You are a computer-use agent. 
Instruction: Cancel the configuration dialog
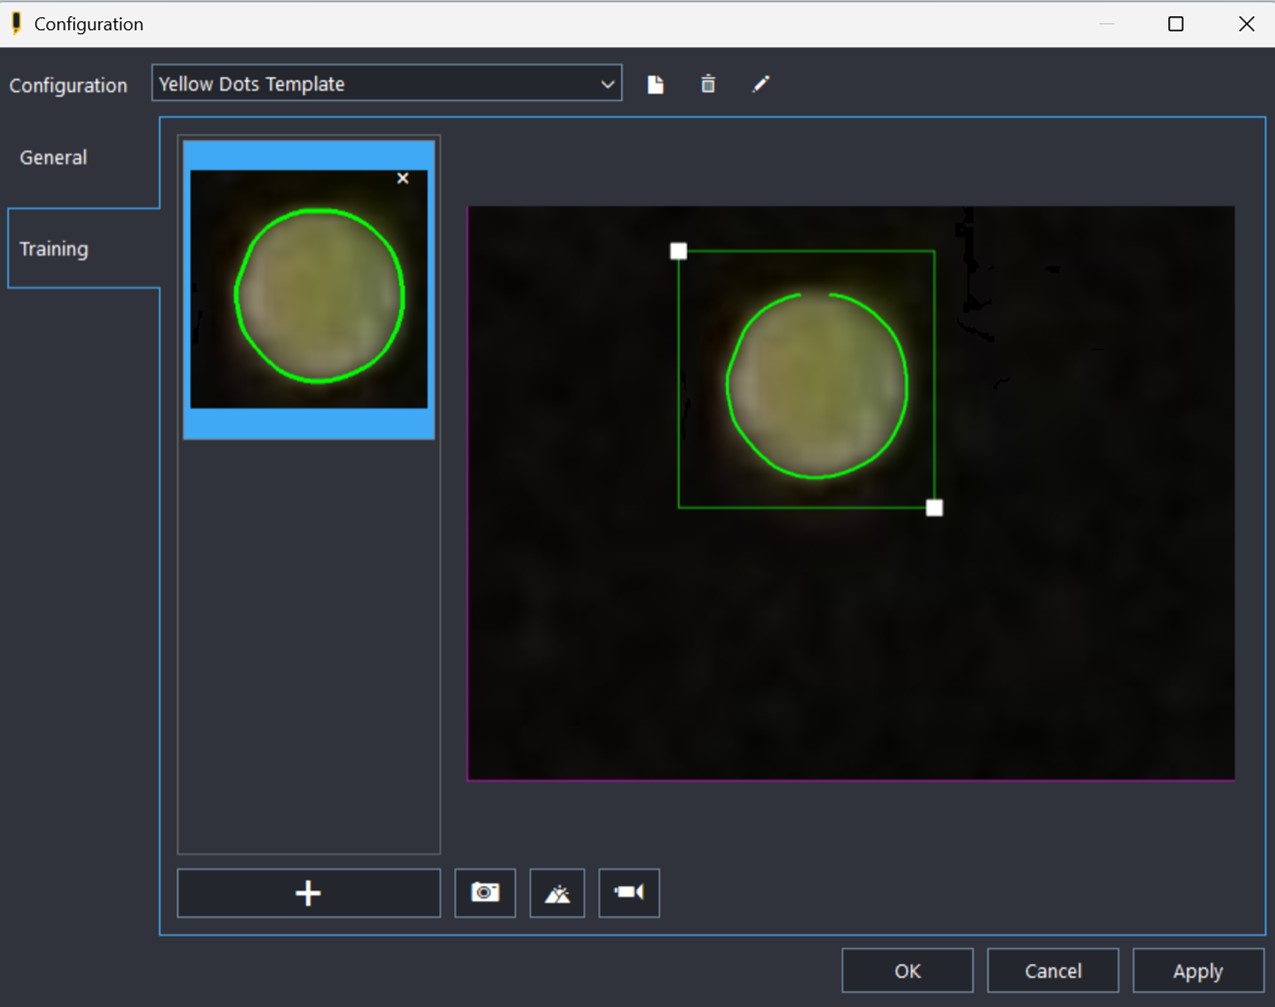point(1052,970)
